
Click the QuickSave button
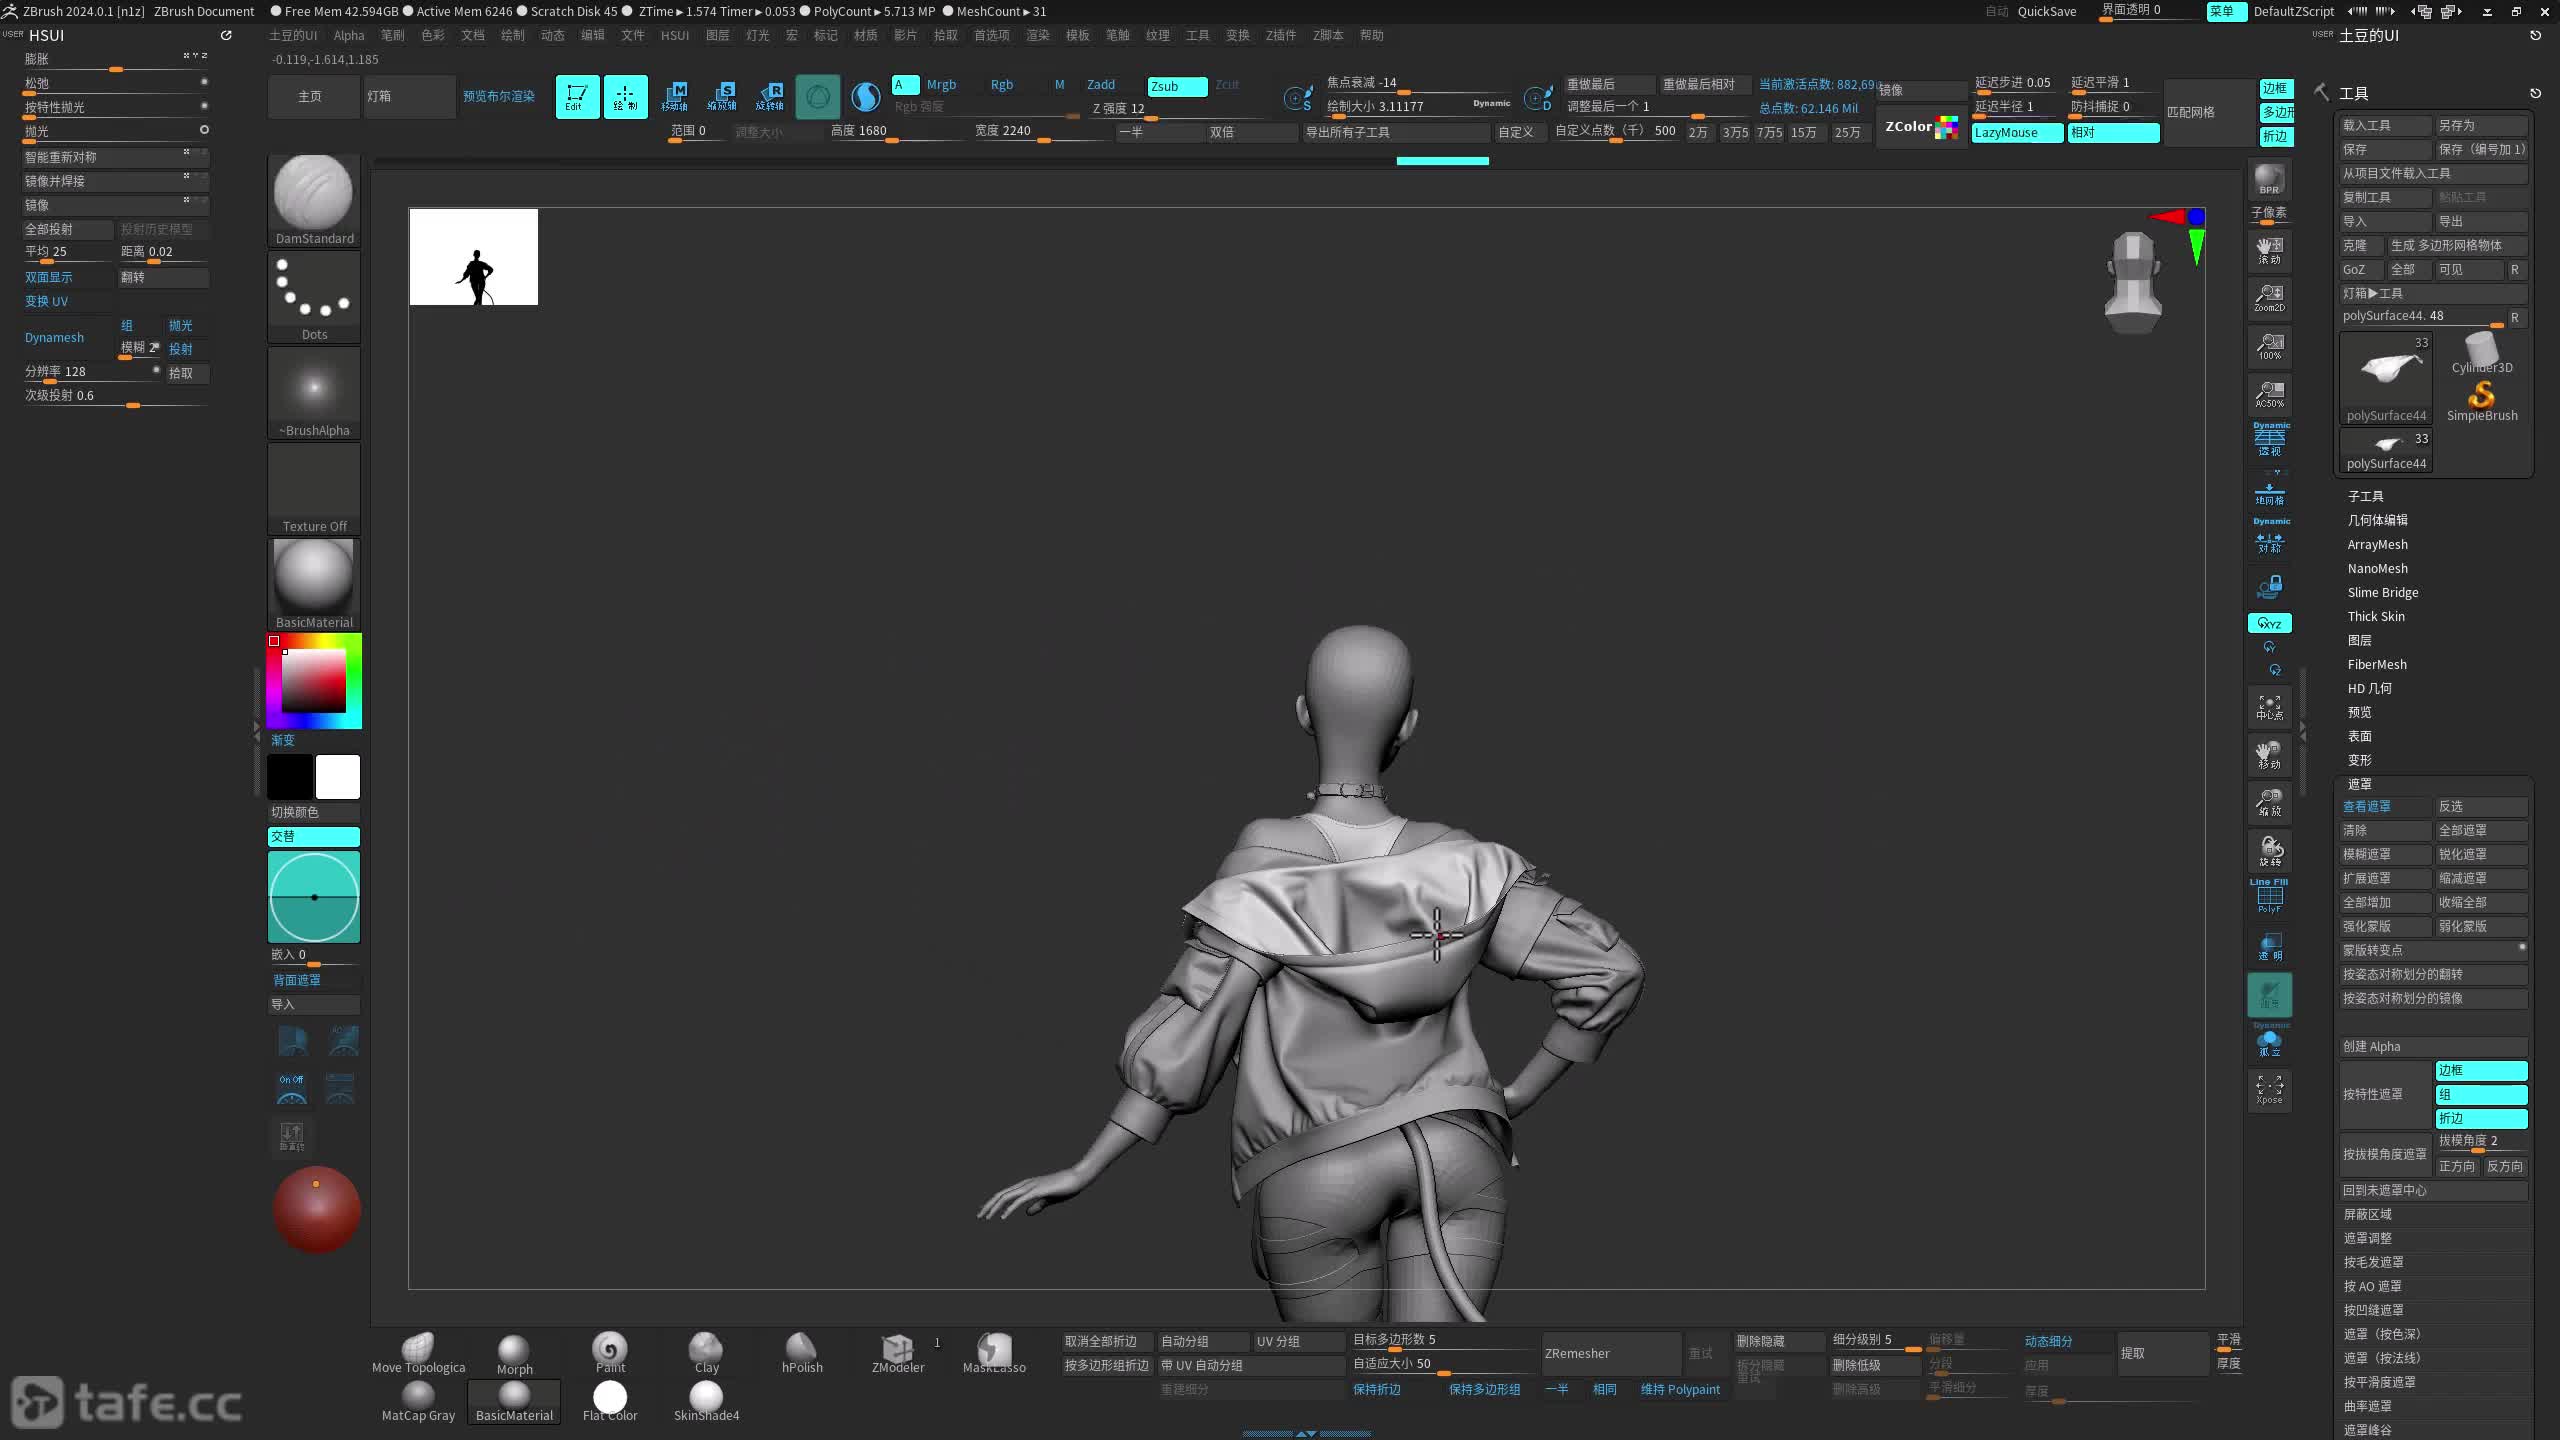2046,11
